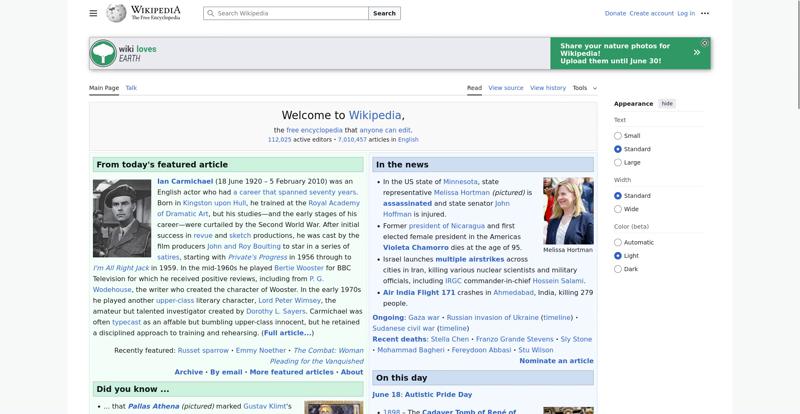
Task: Open the three-dot personal tools menu
Action: [x=705, y=13]
